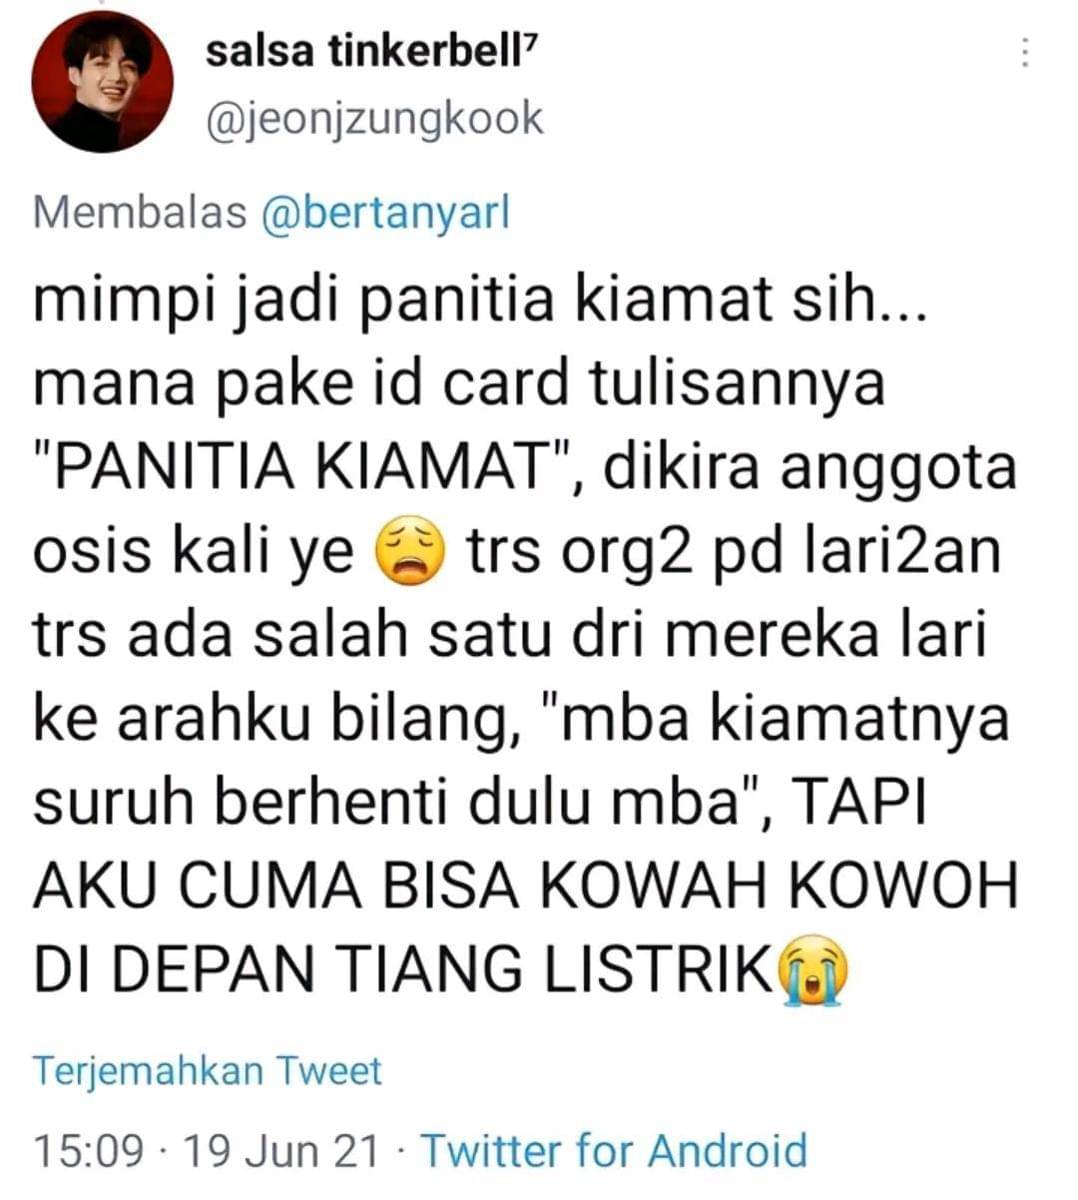Tap the Membalas reply label
Image resolution: width=1078 pixels, height=1200 pixels.
pyautogui.click(x=139, y=212)
